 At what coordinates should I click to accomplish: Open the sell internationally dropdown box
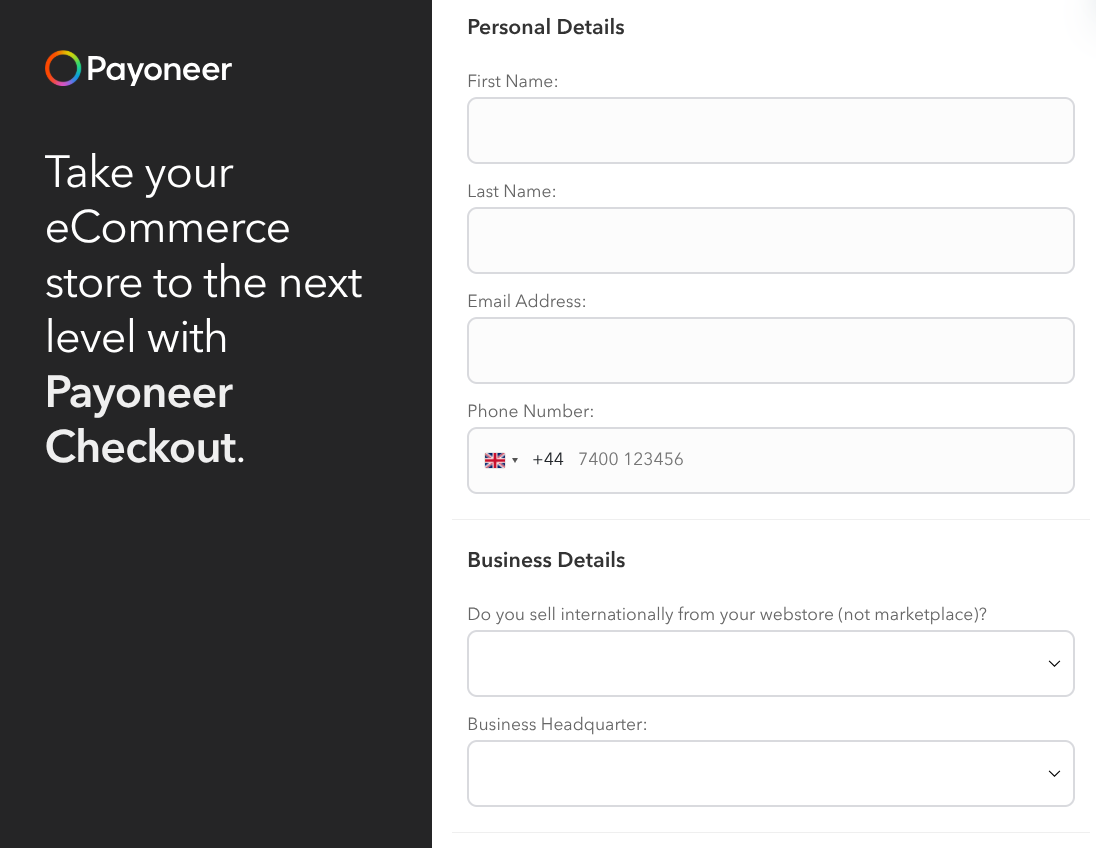pyautogui.click(x=770, y=663)
